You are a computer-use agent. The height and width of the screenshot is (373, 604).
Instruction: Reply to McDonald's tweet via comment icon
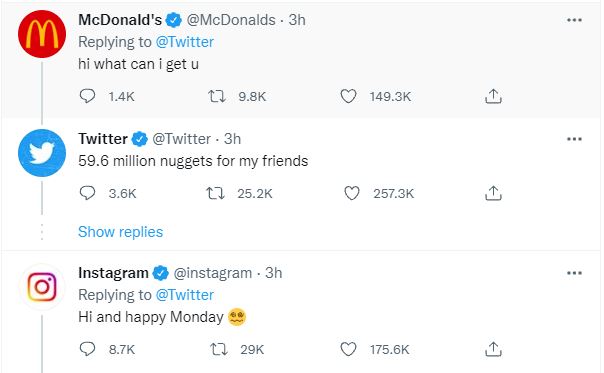[87, 96]
